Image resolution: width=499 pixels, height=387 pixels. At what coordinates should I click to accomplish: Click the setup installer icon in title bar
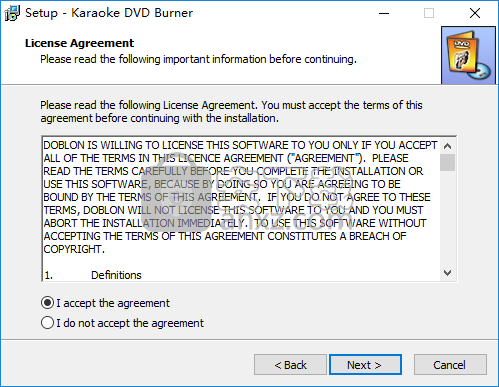pyautogui.click(x=12, y=13)
